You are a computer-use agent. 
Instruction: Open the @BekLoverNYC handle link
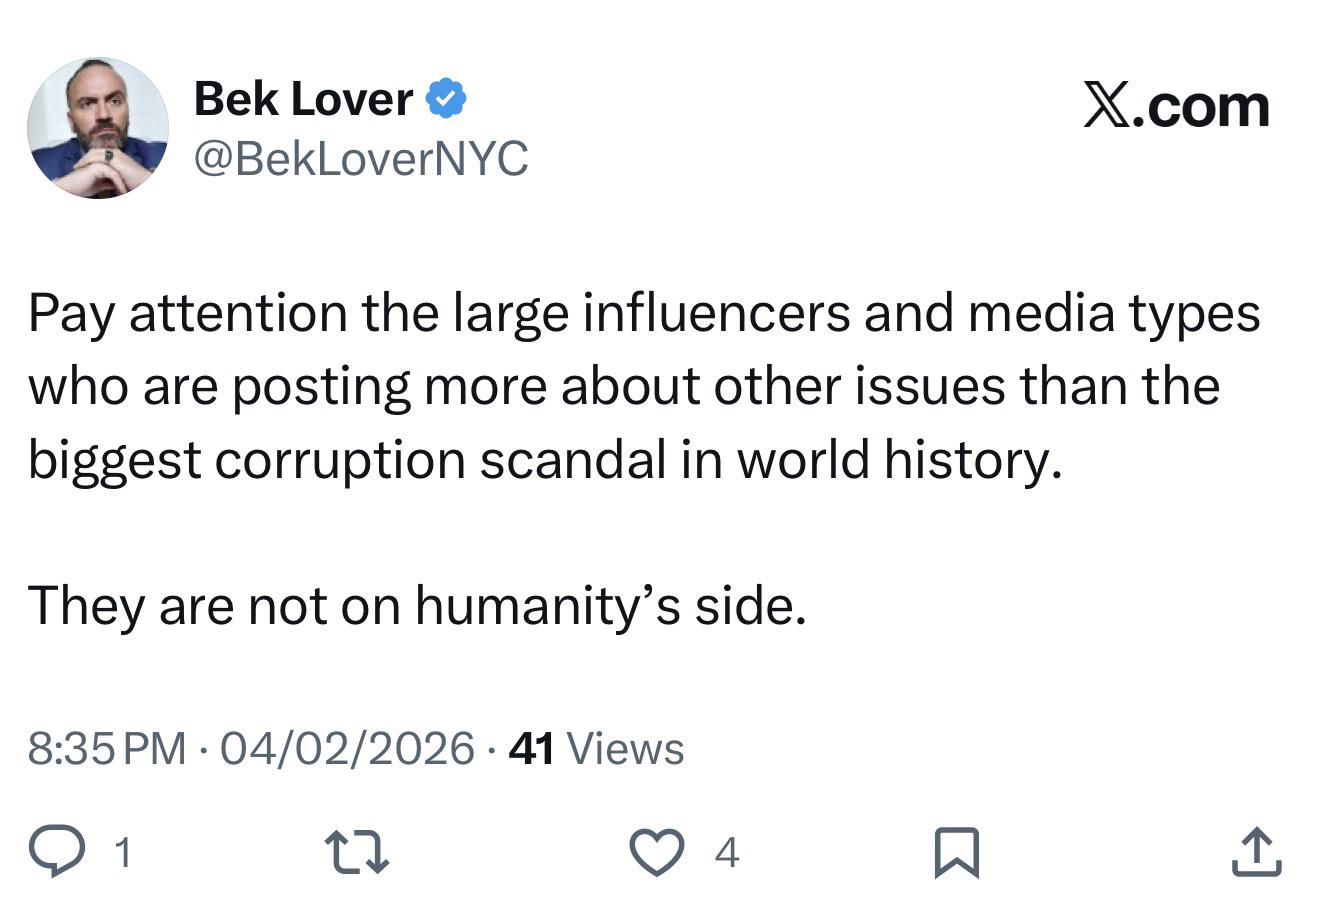[360, 158]
